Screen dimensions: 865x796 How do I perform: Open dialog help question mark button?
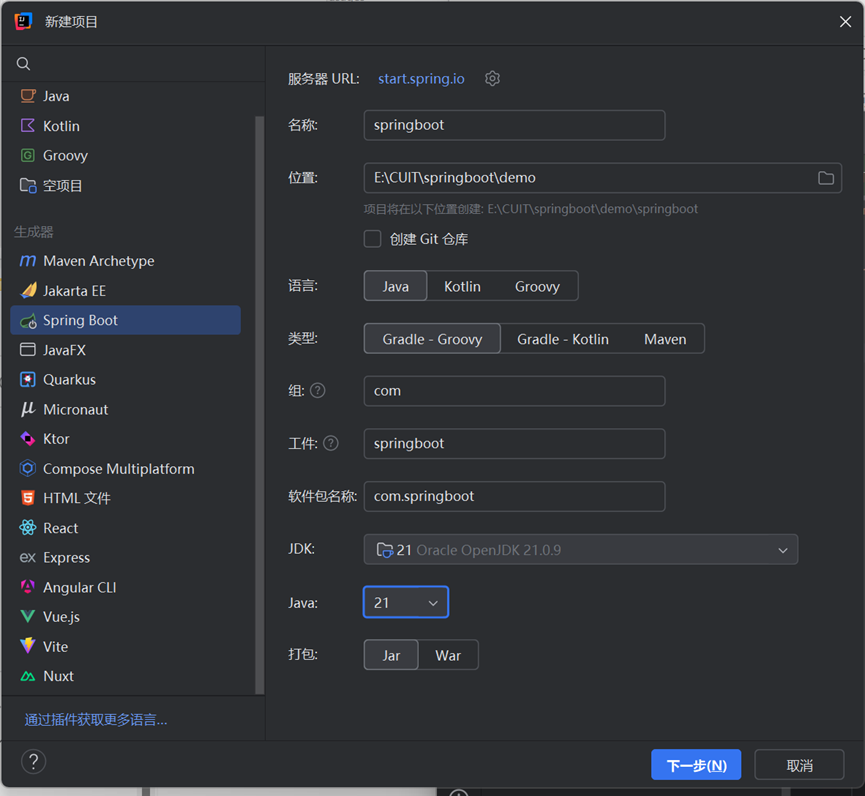pos(34,762)
